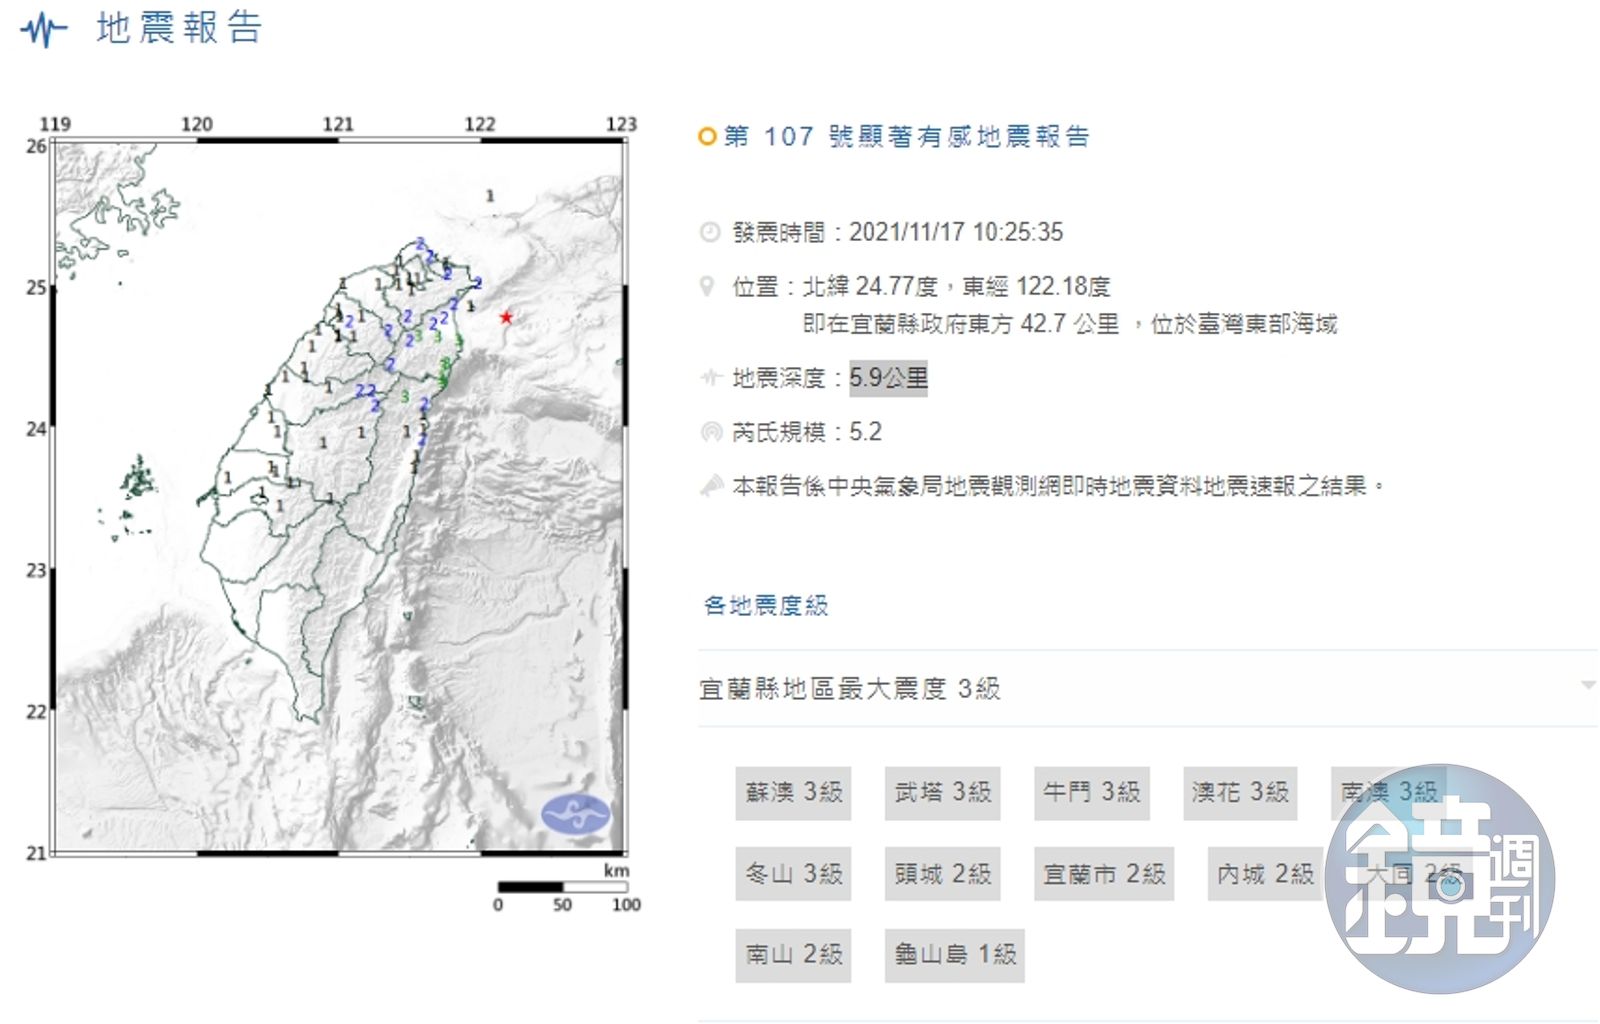Viewport: 1600px width, 1024px height.
Task: Click the magnitude icon beside 芮氏規模
Action: click(710, 432)
